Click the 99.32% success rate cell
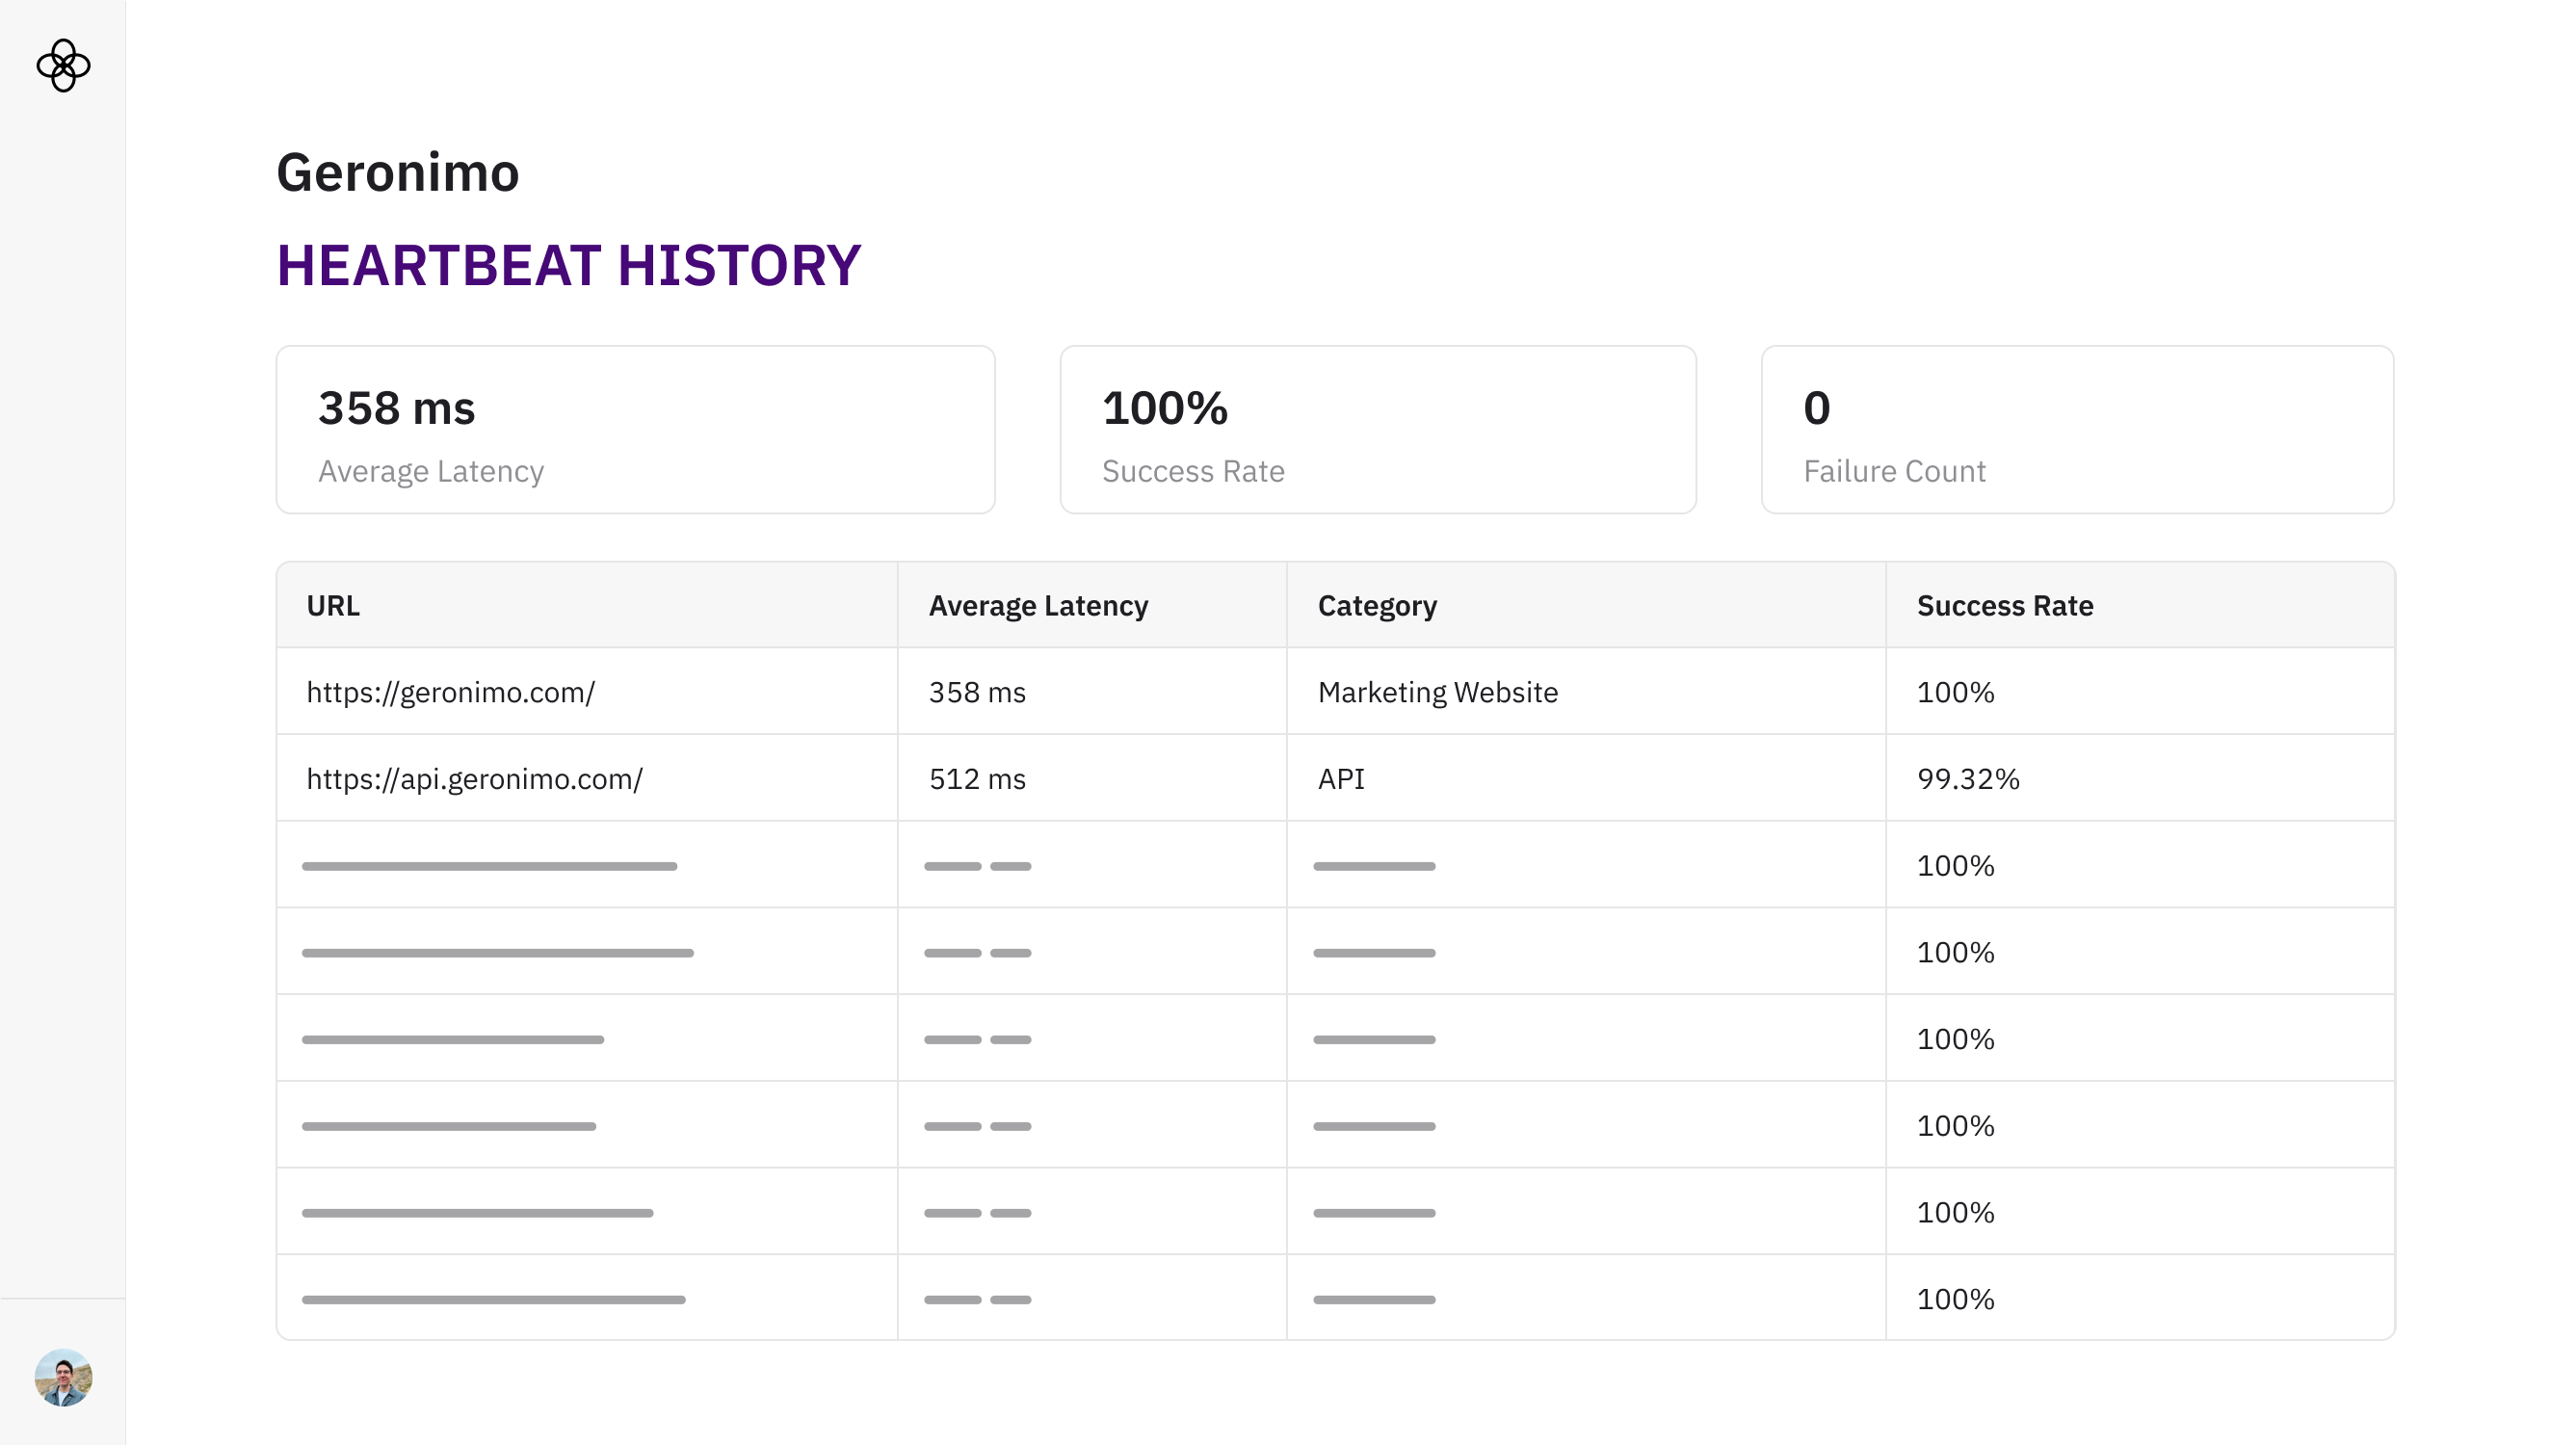Viewport: 2576px width, 1445px height. 1967,779
